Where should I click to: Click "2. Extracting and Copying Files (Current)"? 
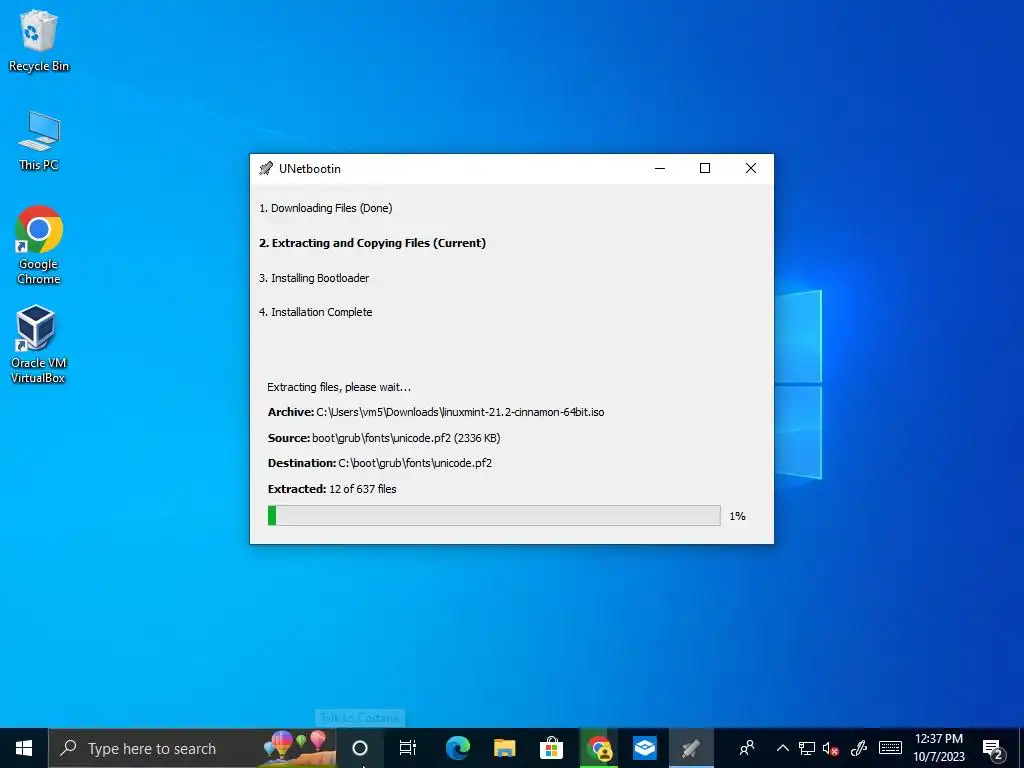(x=372, y=243)
